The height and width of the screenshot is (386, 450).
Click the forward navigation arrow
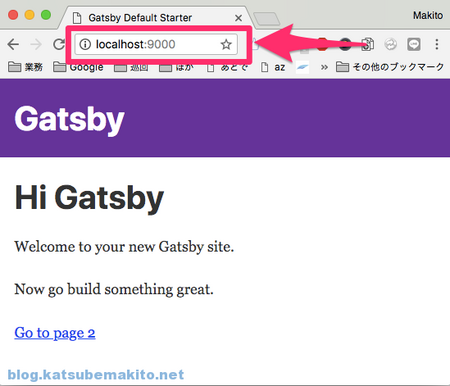point(36,44)
